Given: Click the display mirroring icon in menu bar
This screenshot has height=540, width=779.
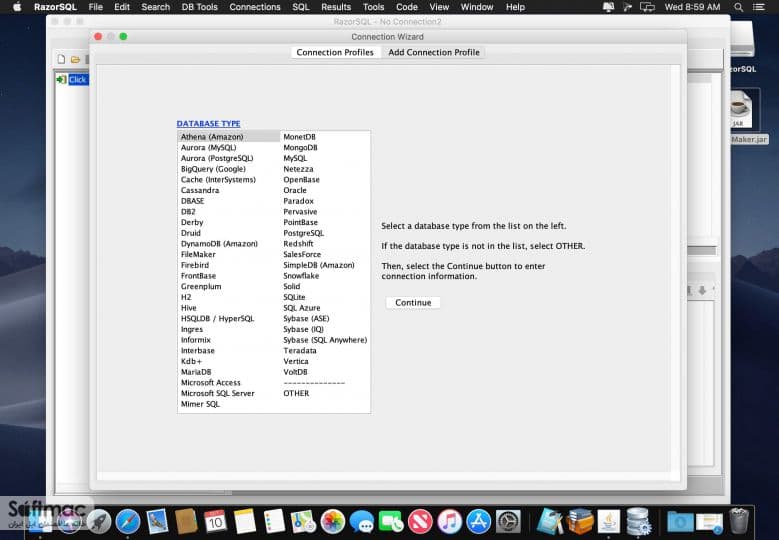Looking at the screenshot, I should 647,7.
